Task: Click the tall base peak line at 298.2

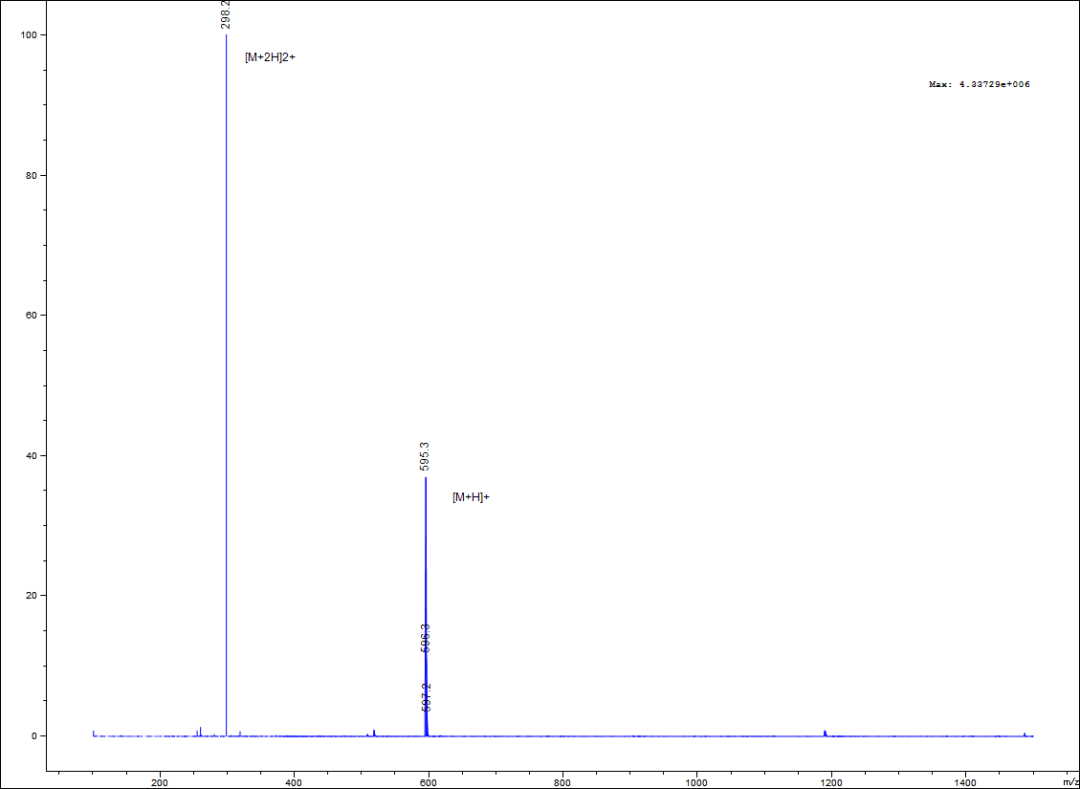Action: tap(226, 386)
